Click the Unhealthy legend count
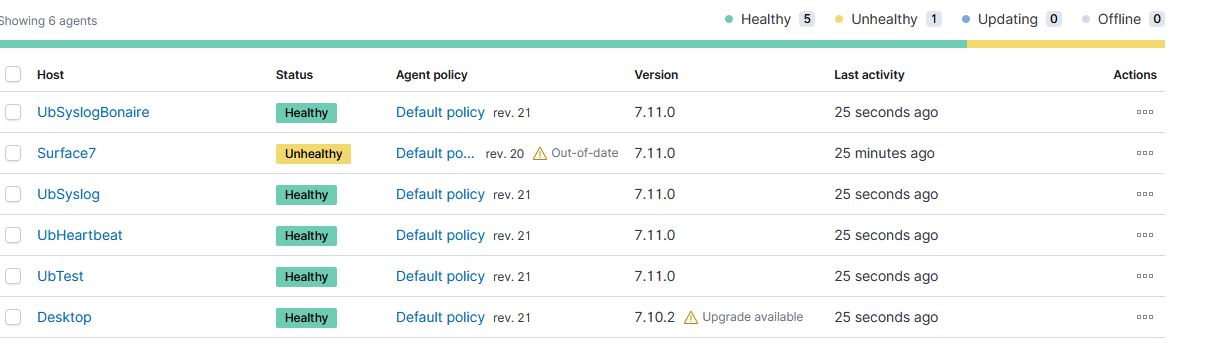This screenshot has width=1219, height=360. point(934,19)
